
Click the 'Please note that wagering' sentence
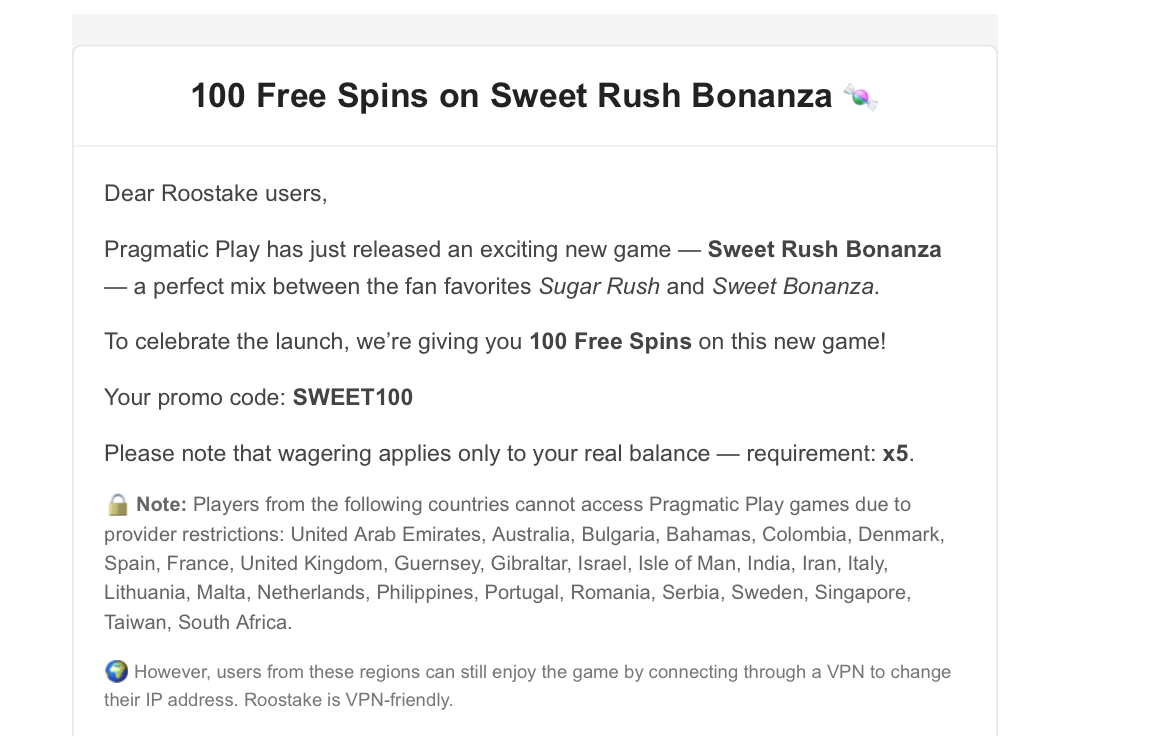coord(300,453)
